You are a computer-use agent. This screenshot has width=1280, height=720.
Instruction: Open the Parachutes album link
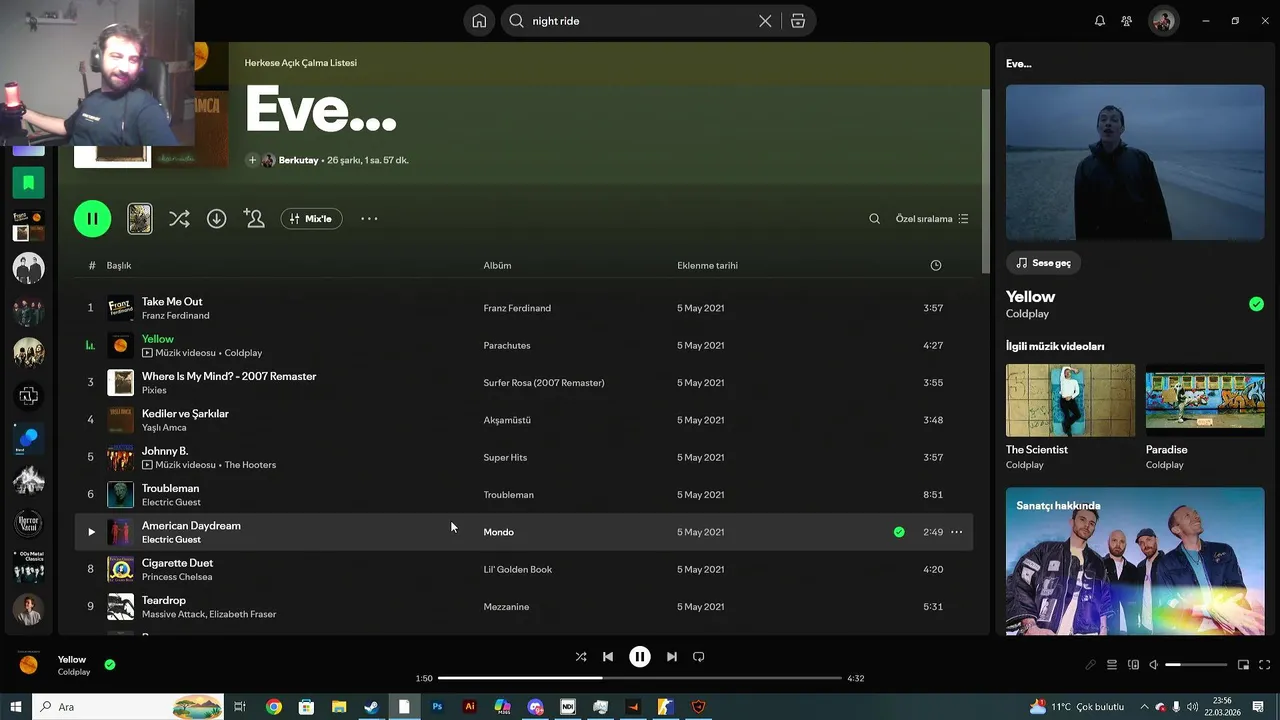click(x=507, y=345)
